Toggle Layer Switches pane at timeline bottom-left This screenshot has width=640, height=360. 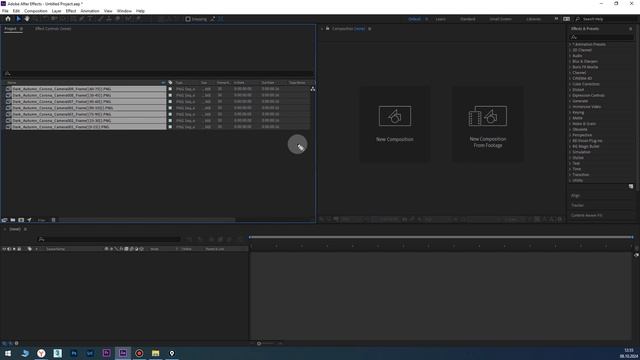4,344
